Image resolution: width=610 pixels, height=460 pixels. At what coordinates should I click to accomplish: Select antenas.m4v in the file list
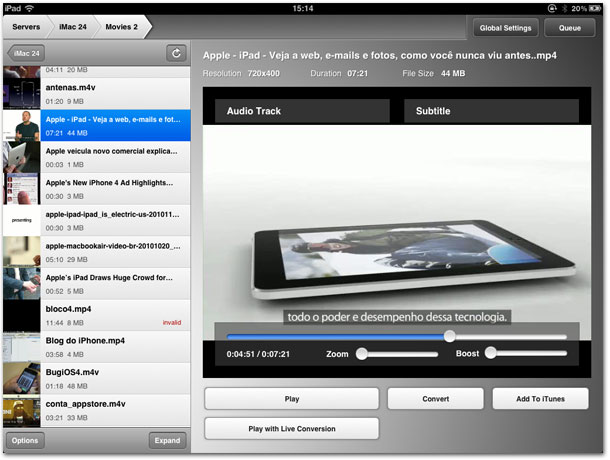96,93
